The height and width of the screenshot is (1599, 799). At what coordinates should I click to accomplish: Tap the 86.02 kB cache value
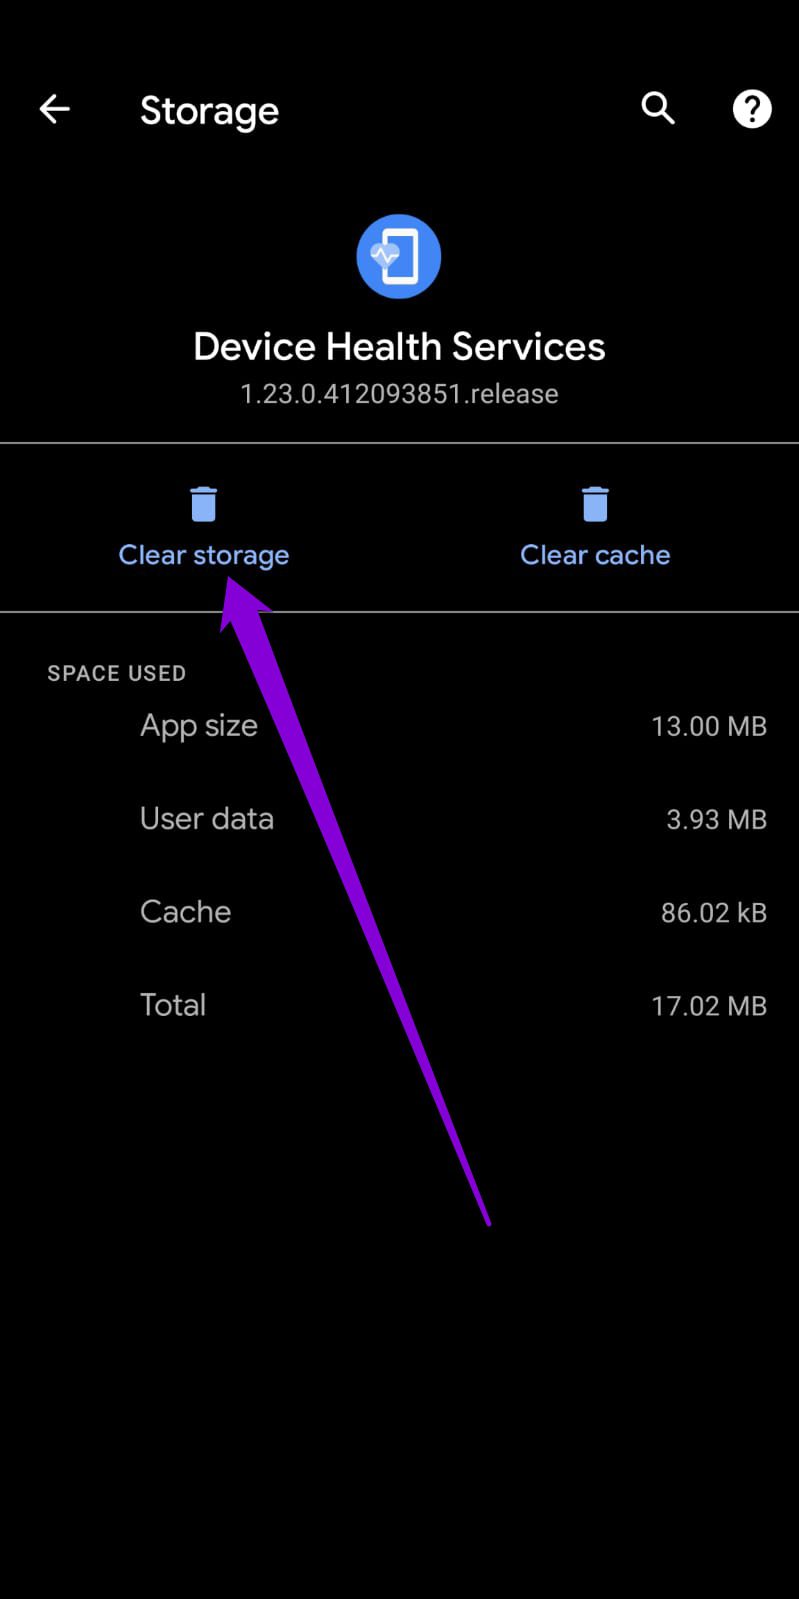713,913
